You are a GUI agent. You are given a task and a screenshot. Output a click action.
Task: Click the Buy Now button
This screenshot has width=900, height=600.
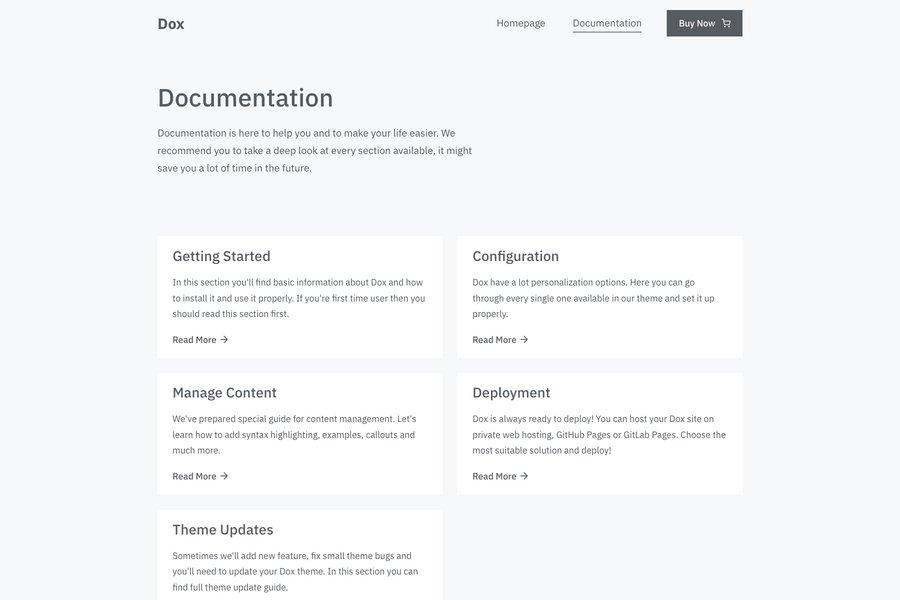coord(704,20)
